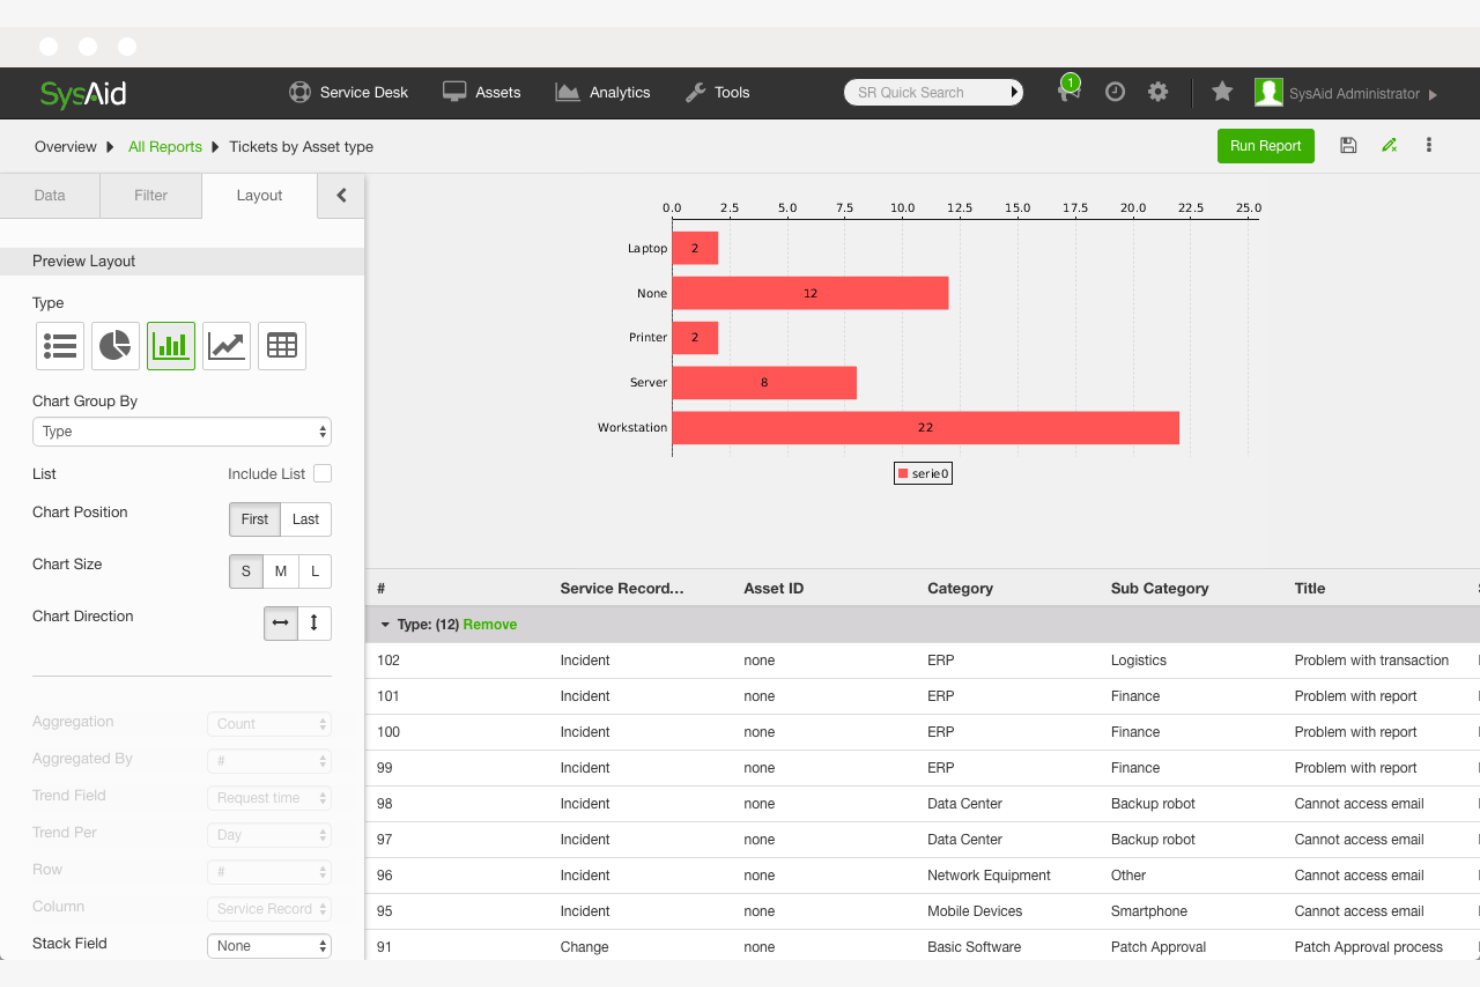
Task: Select the table layout type
Action: (281, 345)
